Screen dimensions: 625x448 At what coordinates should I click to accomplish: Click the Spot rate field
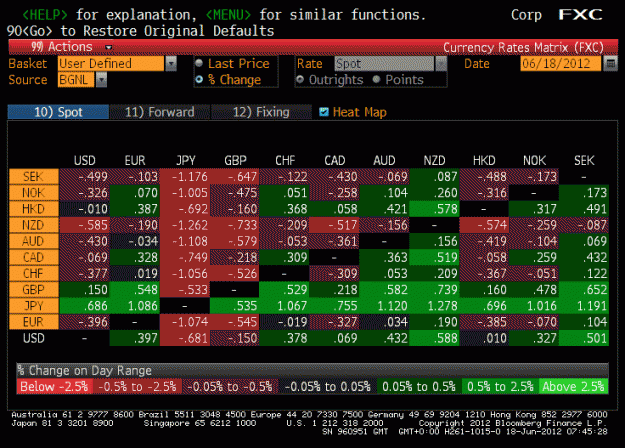[384, 63]
